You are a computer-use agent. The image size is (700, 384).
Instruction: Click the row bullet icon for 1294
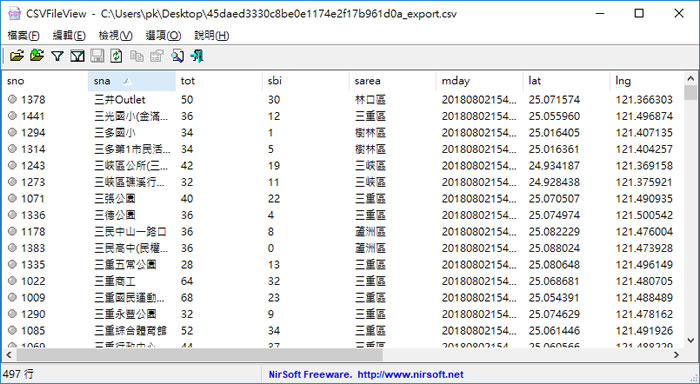click(12, 132)
